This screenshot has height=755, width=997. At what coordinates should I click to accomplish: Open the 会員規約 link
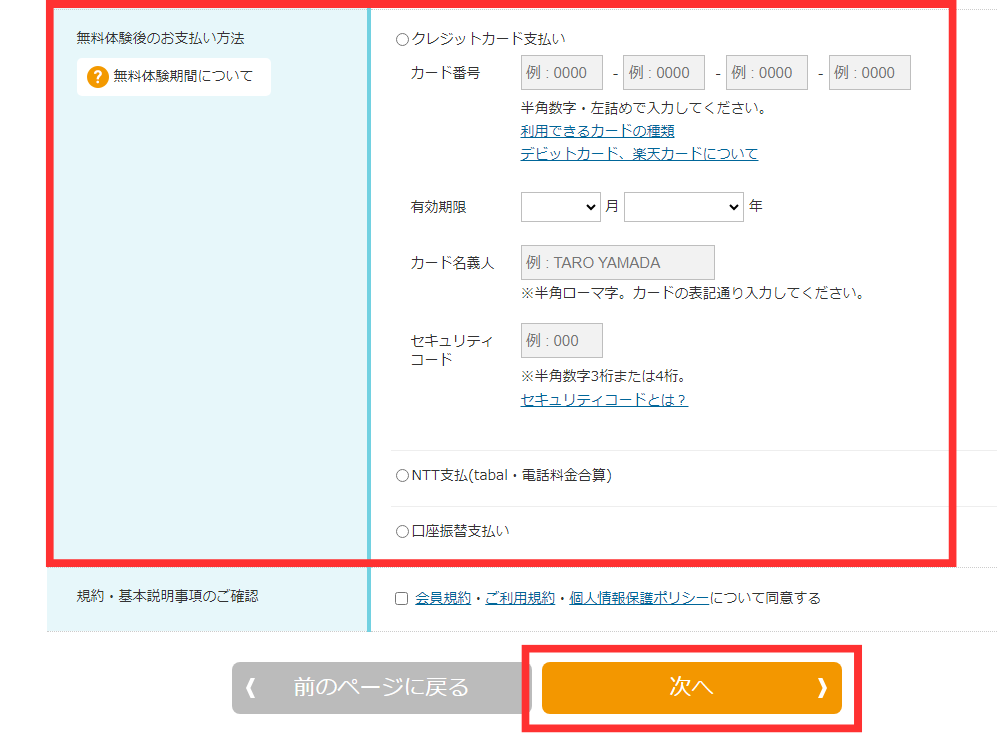click(x=443, y=598)
